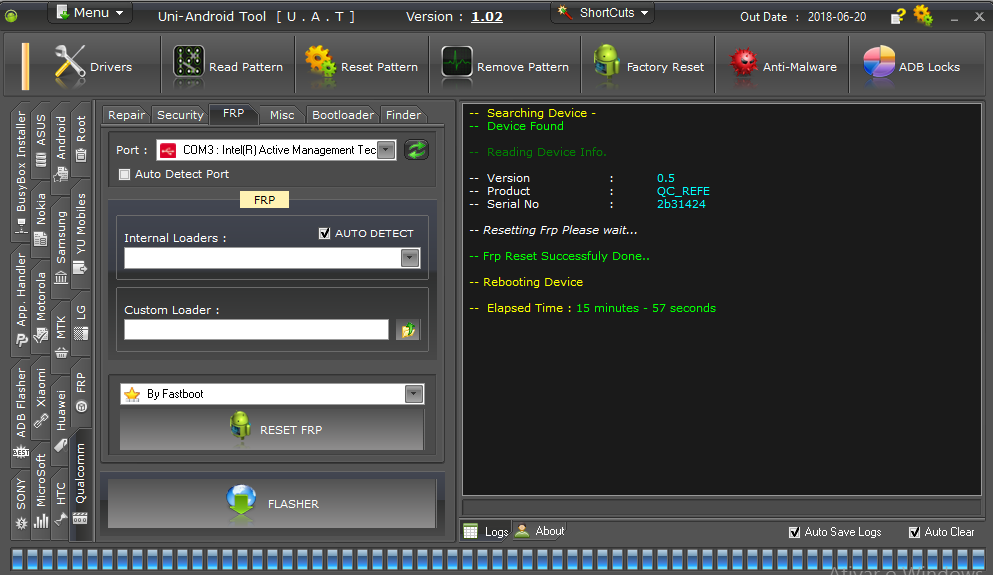The image size is (993, 575).
Task: Click the blue segmented progress bar
Action: (498, 559)
